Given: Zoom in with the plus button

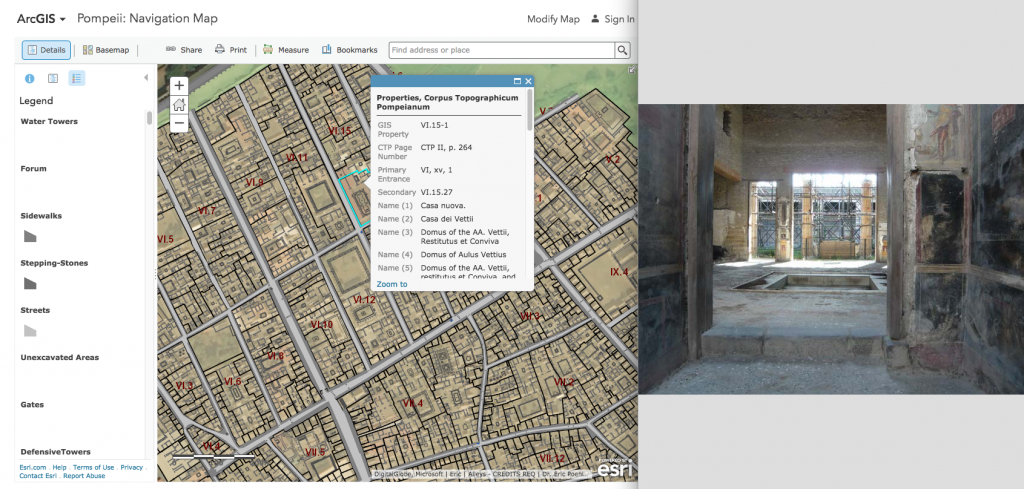Looking at the screenshot, I should (179, 86).
